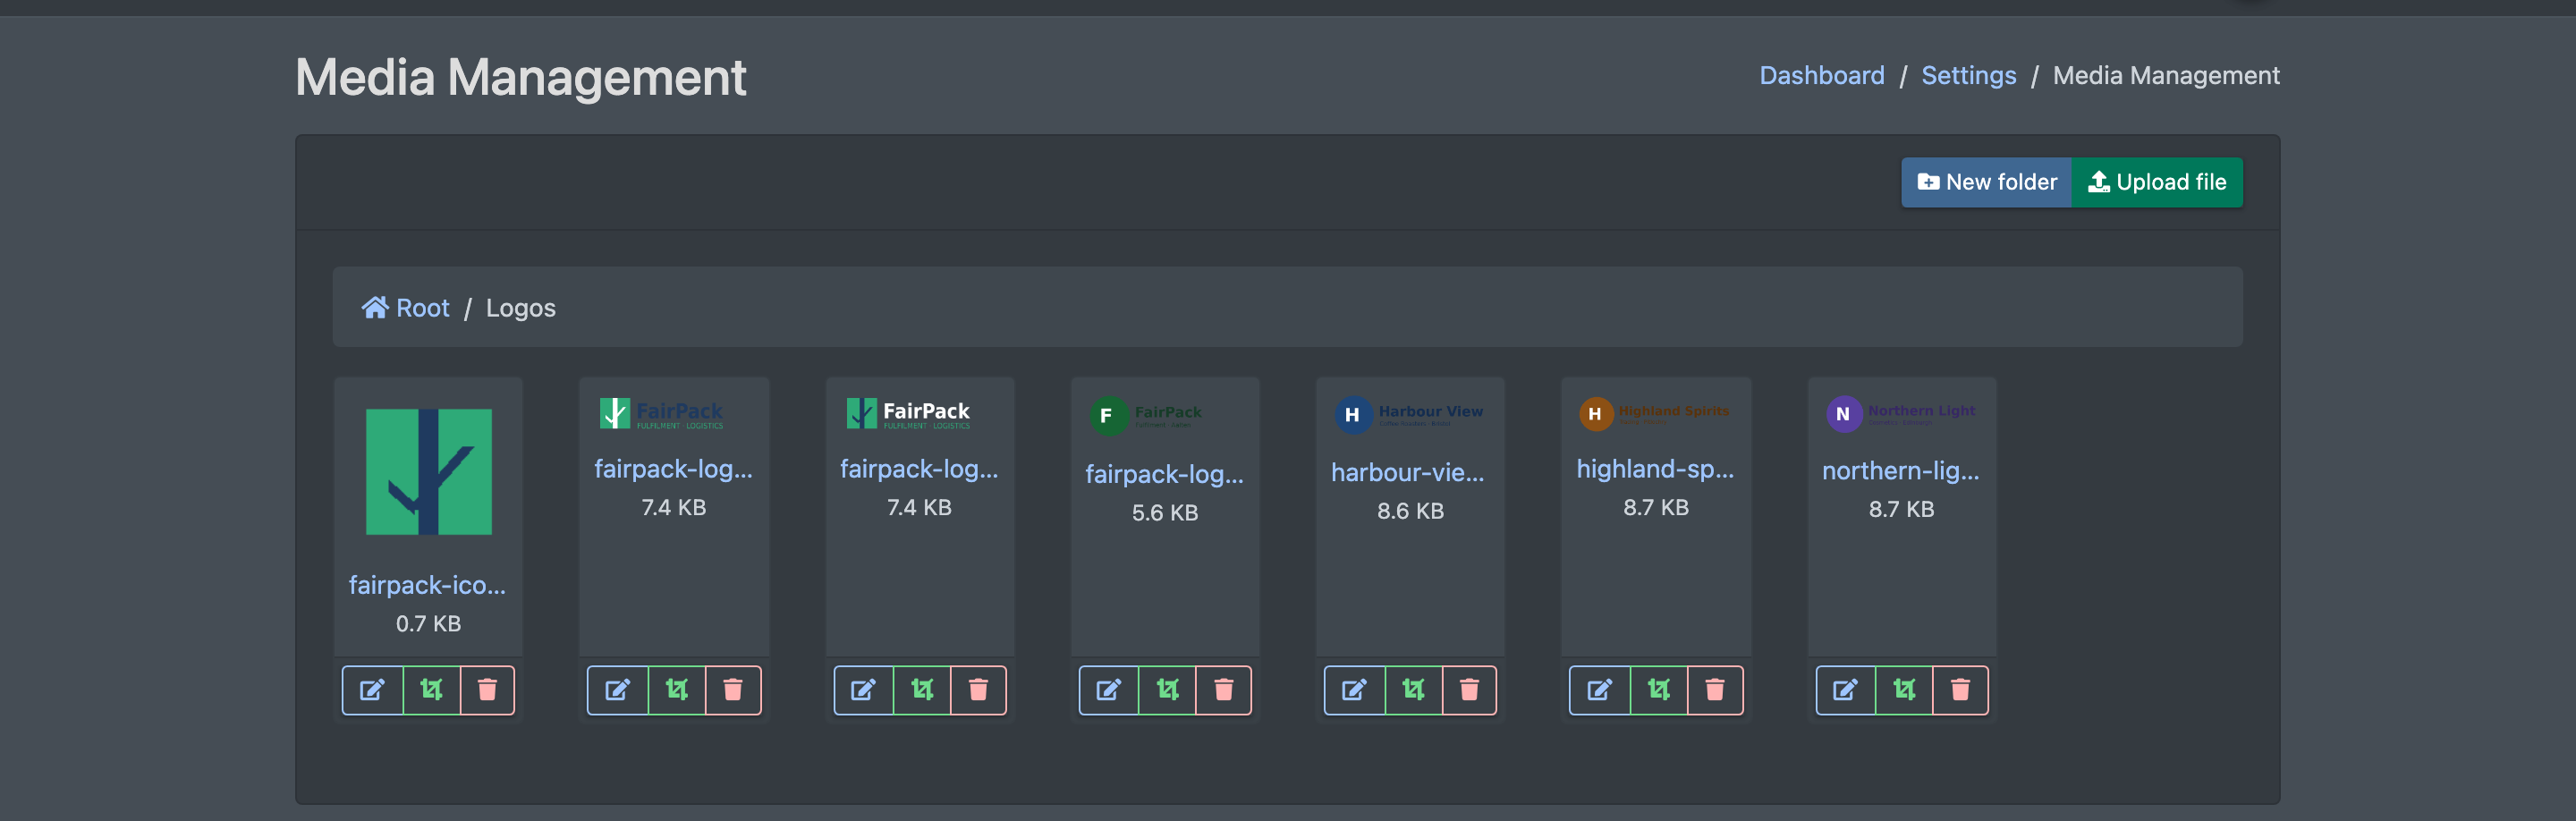This screenshot has height=821, width=2576.
Task: Select the green FairPack icon thumbnail
Action: pos(428,472)
